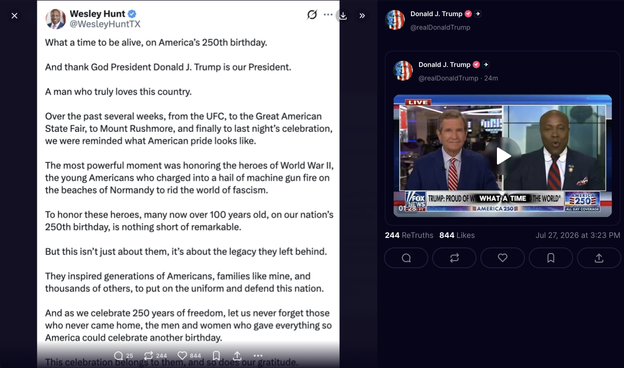The width and height of the screenshot is (624, 368).
Task: Click the paragraph 'A man who truly loves this country.'
Action: click(118, 92)
